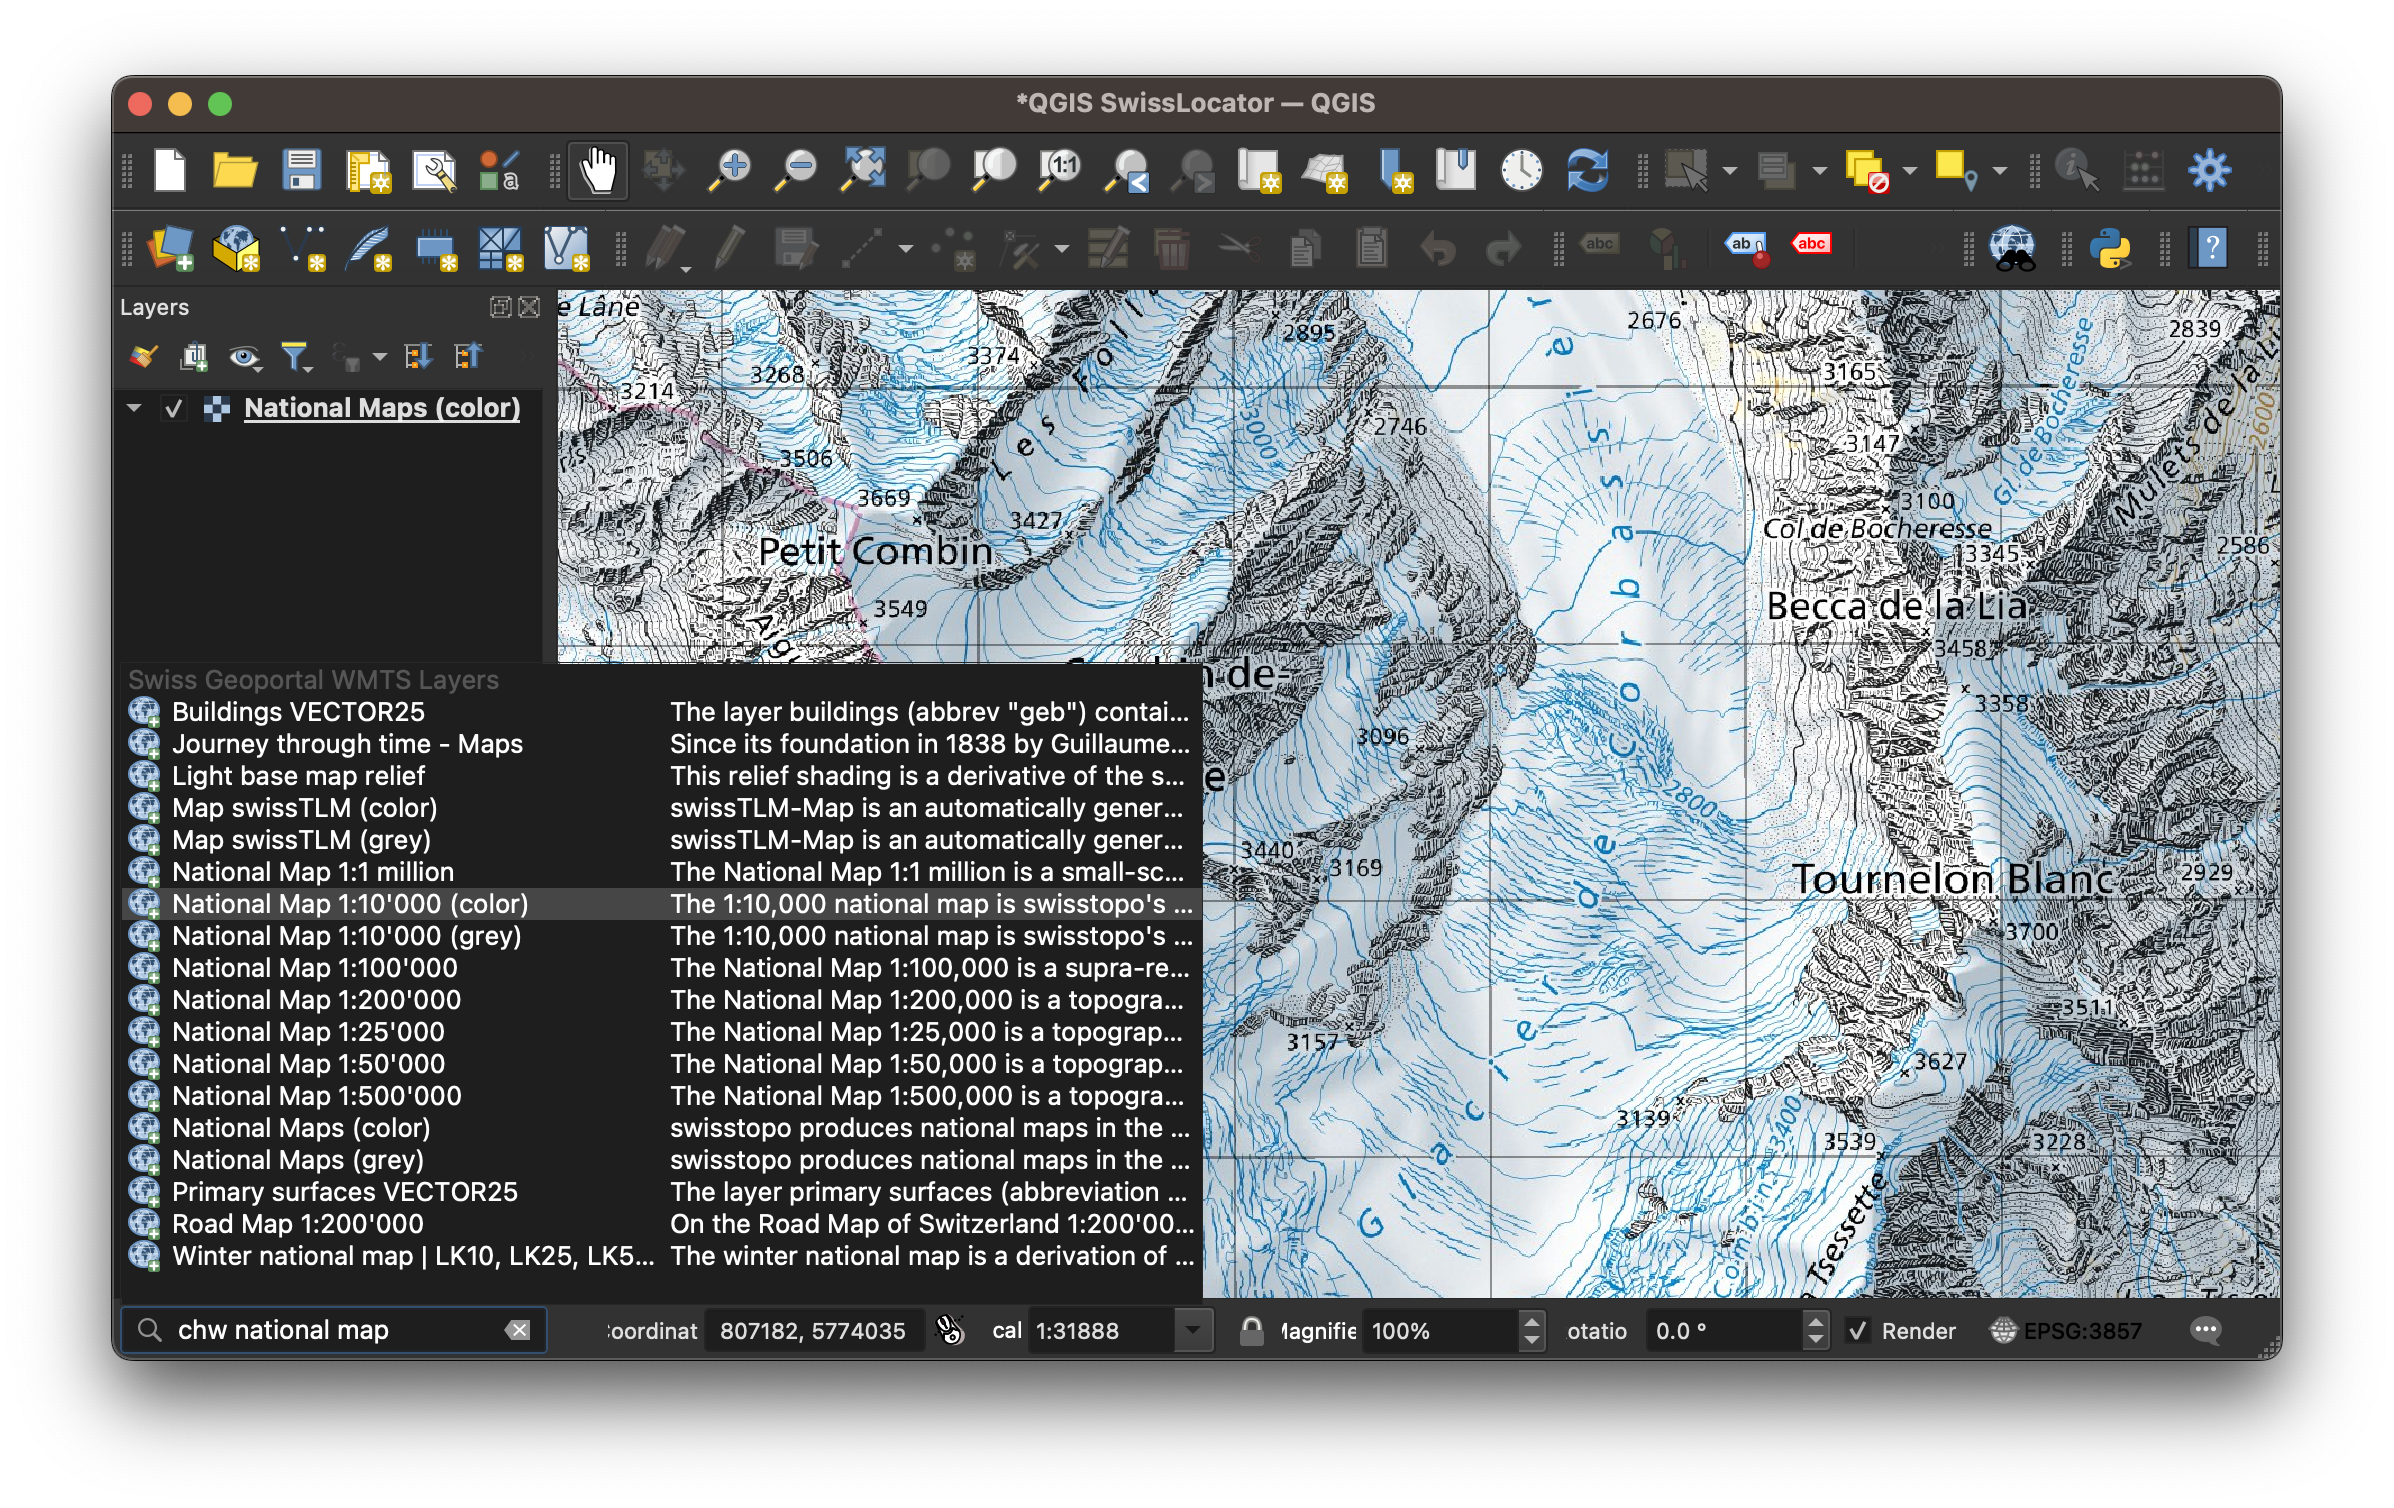The width and height of the screenshot is (2394, 1508).
Task: Select Winter national map result
Action: (x=662, y=1256)
